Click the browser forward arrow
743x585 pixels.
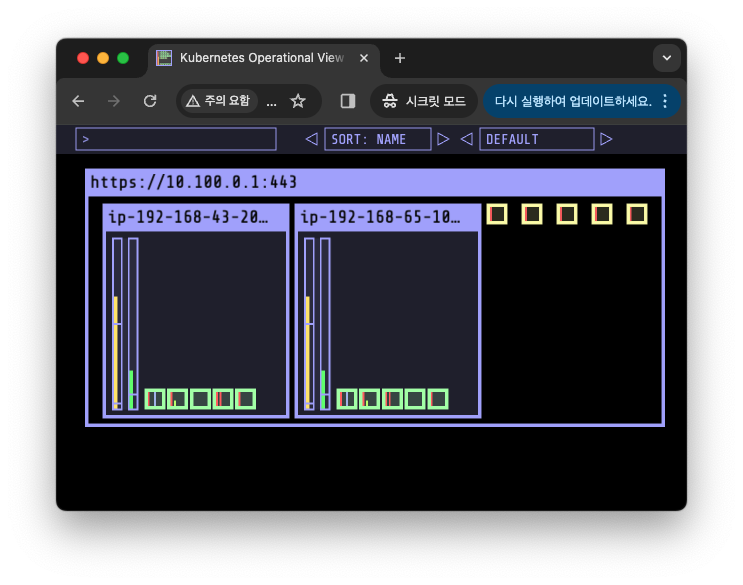[x=114, y=101]
